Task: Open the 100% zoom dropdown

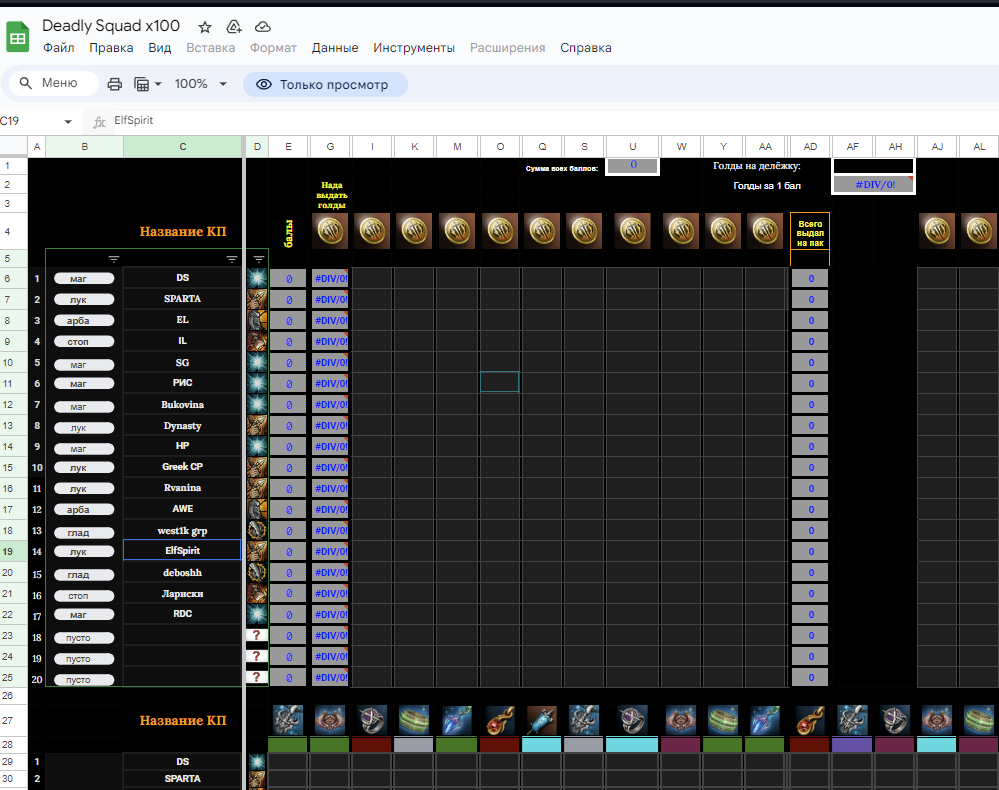Action: pos(201,84)
